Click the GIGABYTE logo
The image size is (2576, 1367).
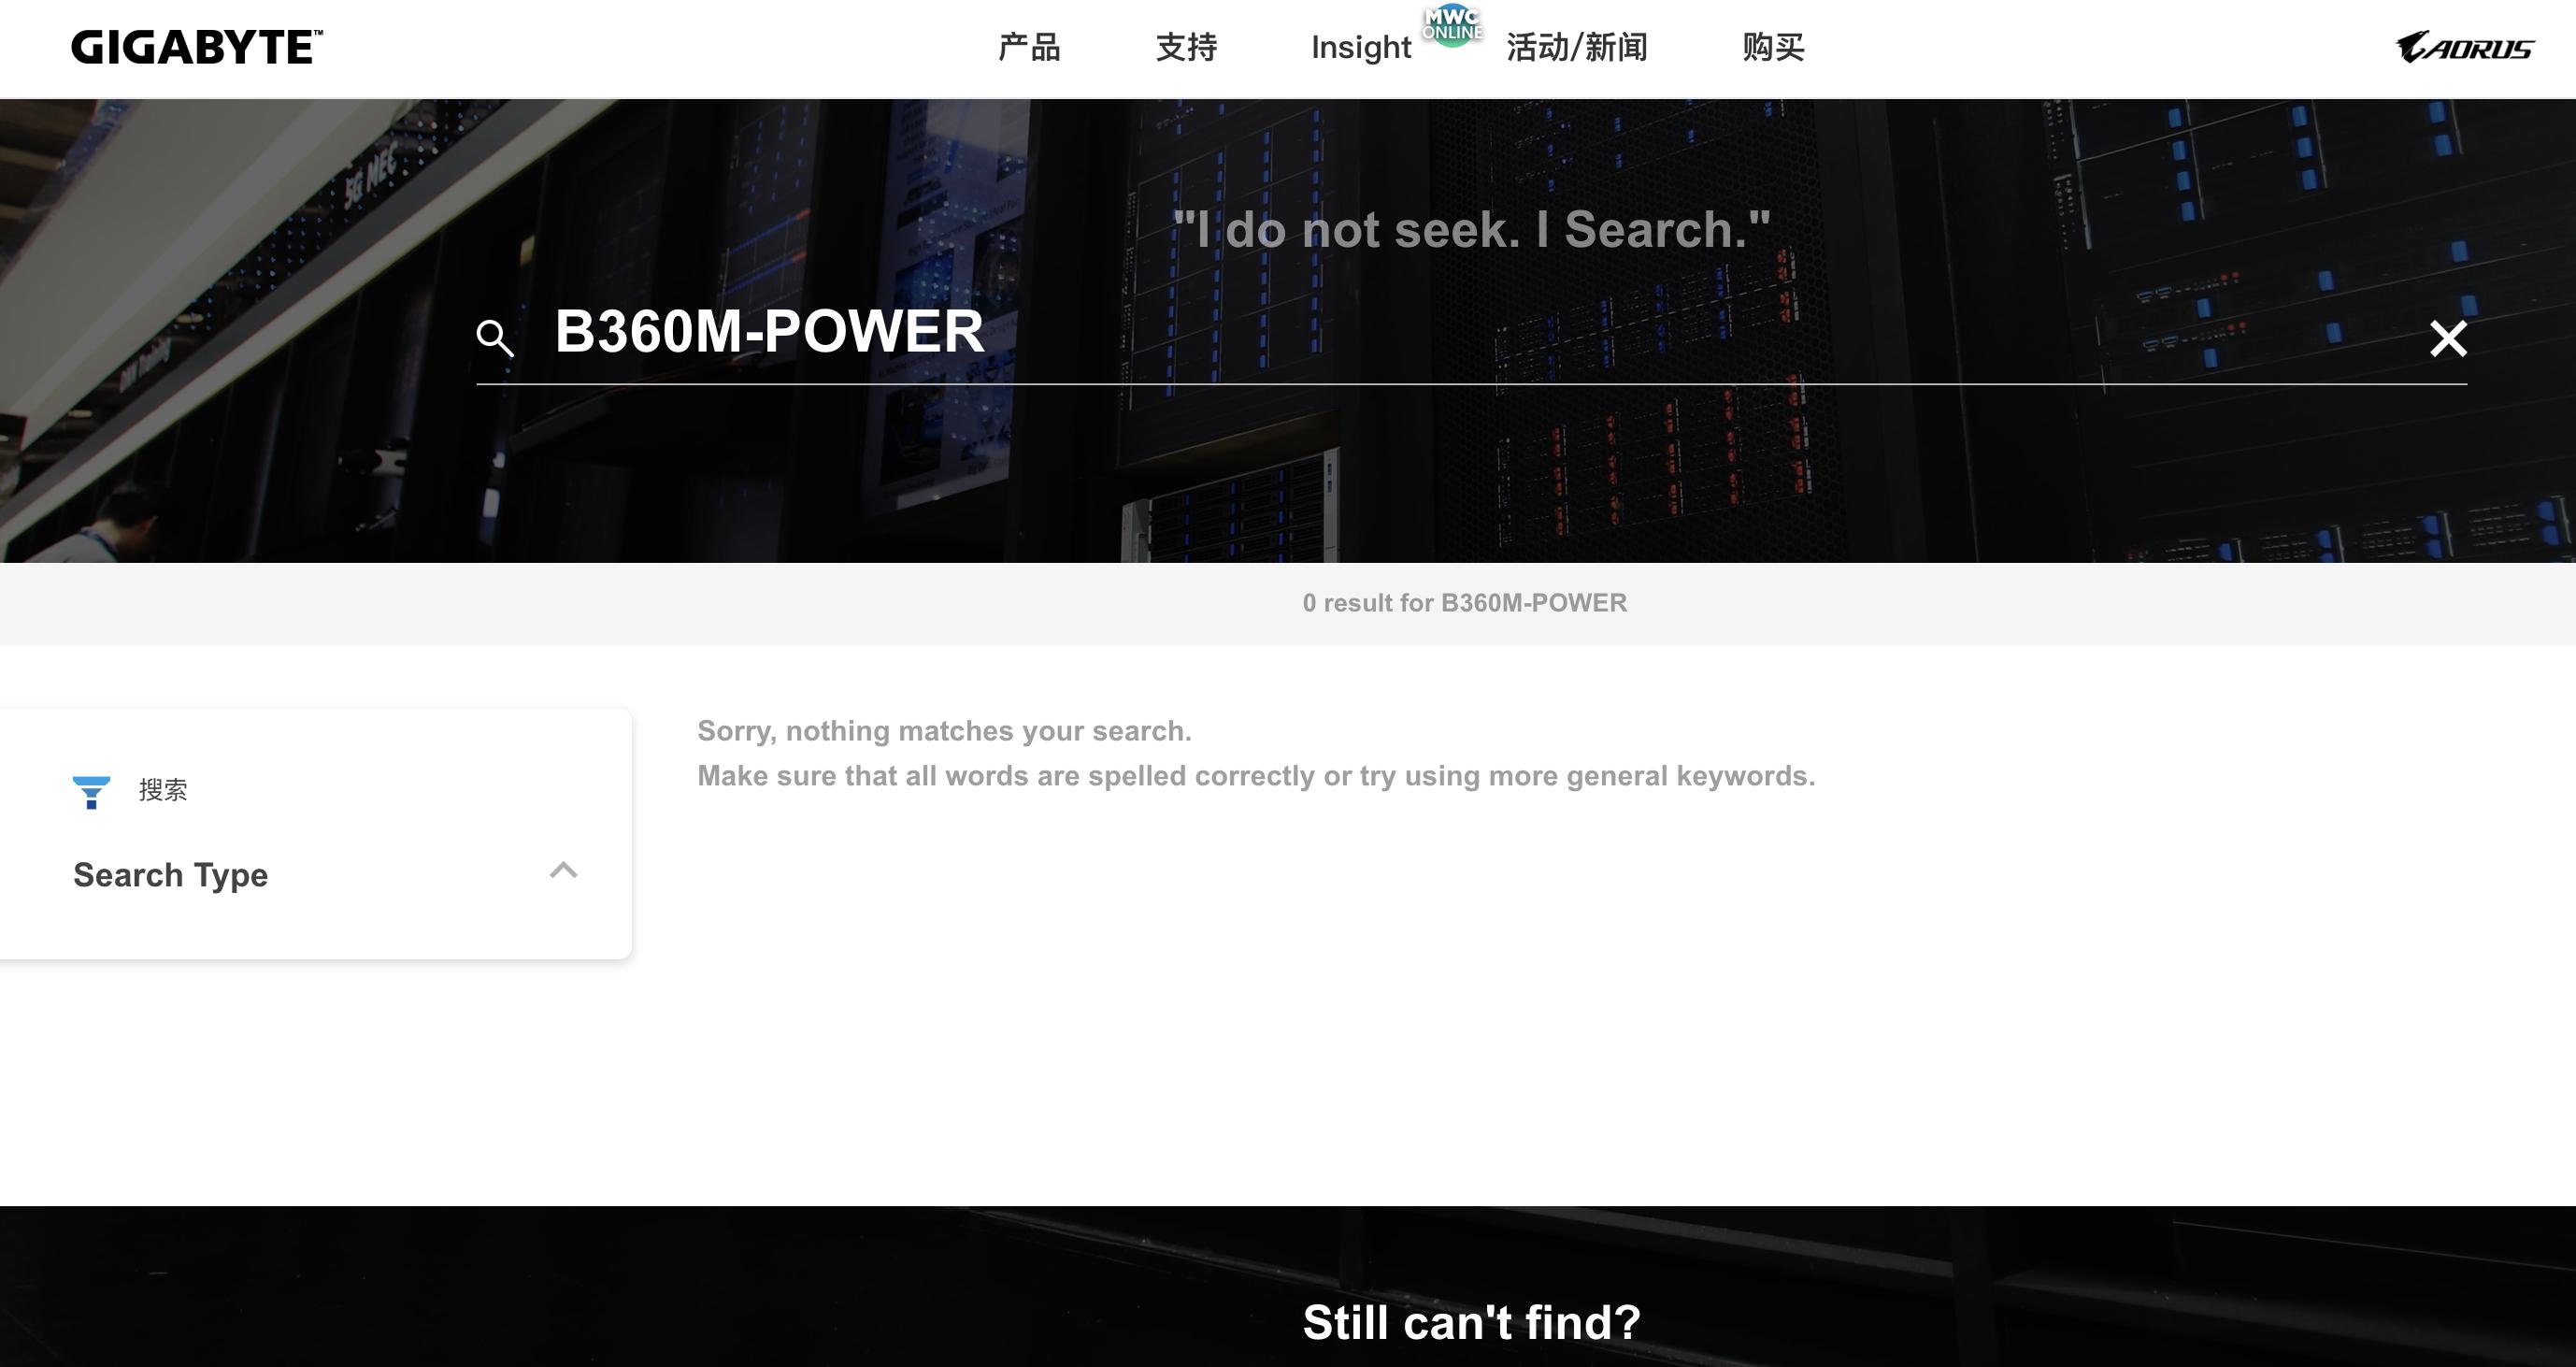197,47
